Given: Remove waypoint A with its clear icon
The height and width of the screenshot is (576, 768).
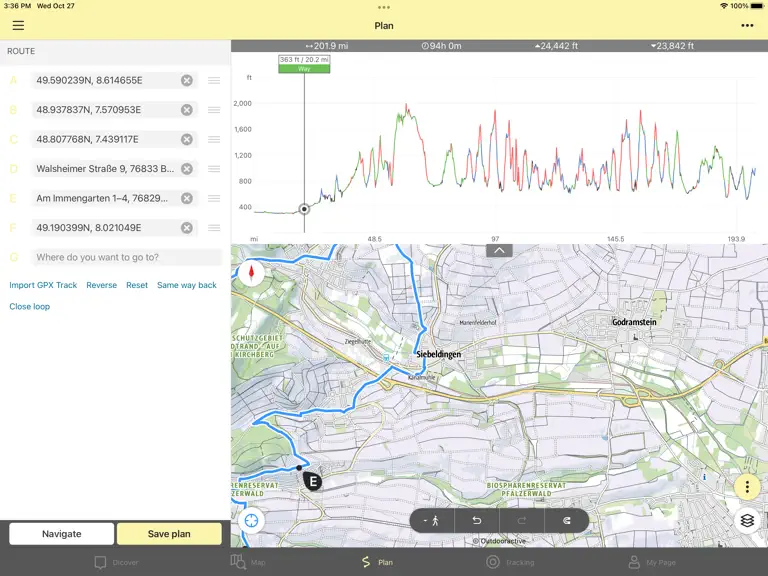Looking at the screenshot, I should [187, 80].
